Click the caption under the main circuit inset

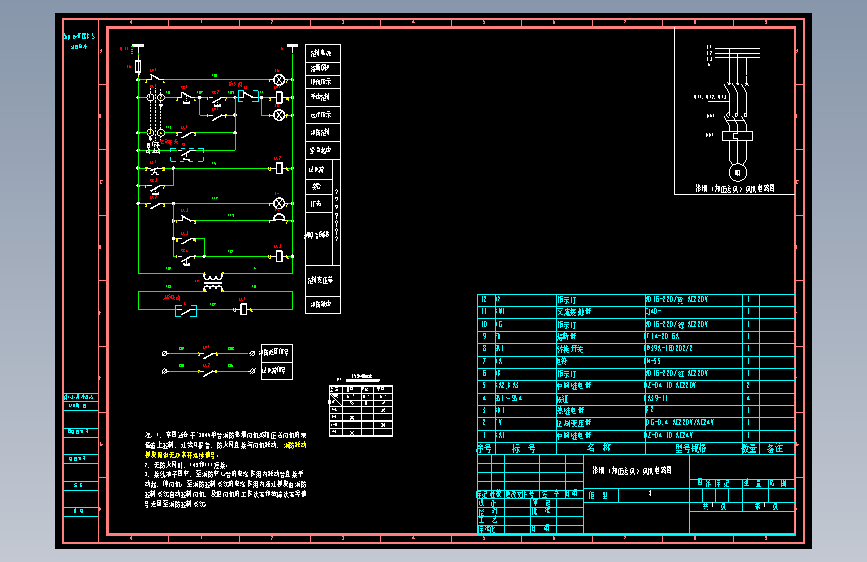(x=734, y=188)
